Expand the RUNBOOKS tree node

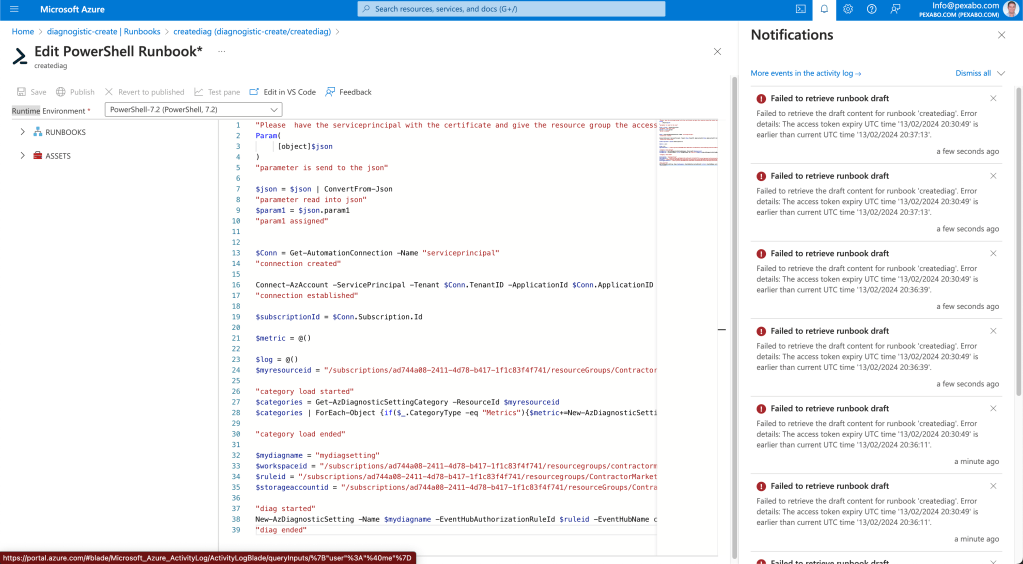pyautogui.click(x=23, y=132)
